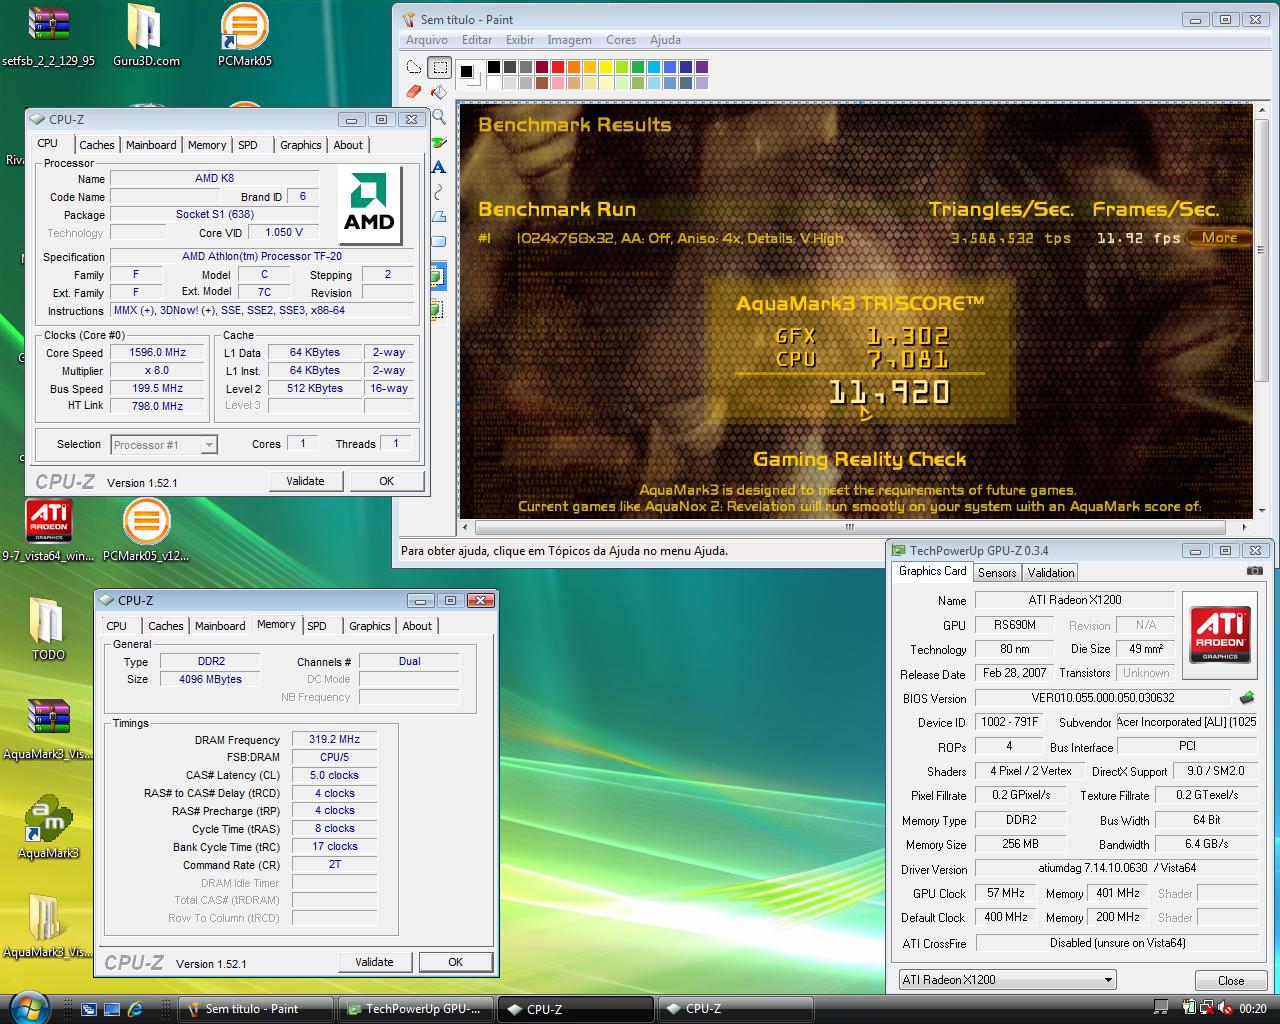Click the BIOS save icon in GPU-Z
The height and width of the screenshot is (1024, 1280).
pyautogui.click(x=1247, y=698)
